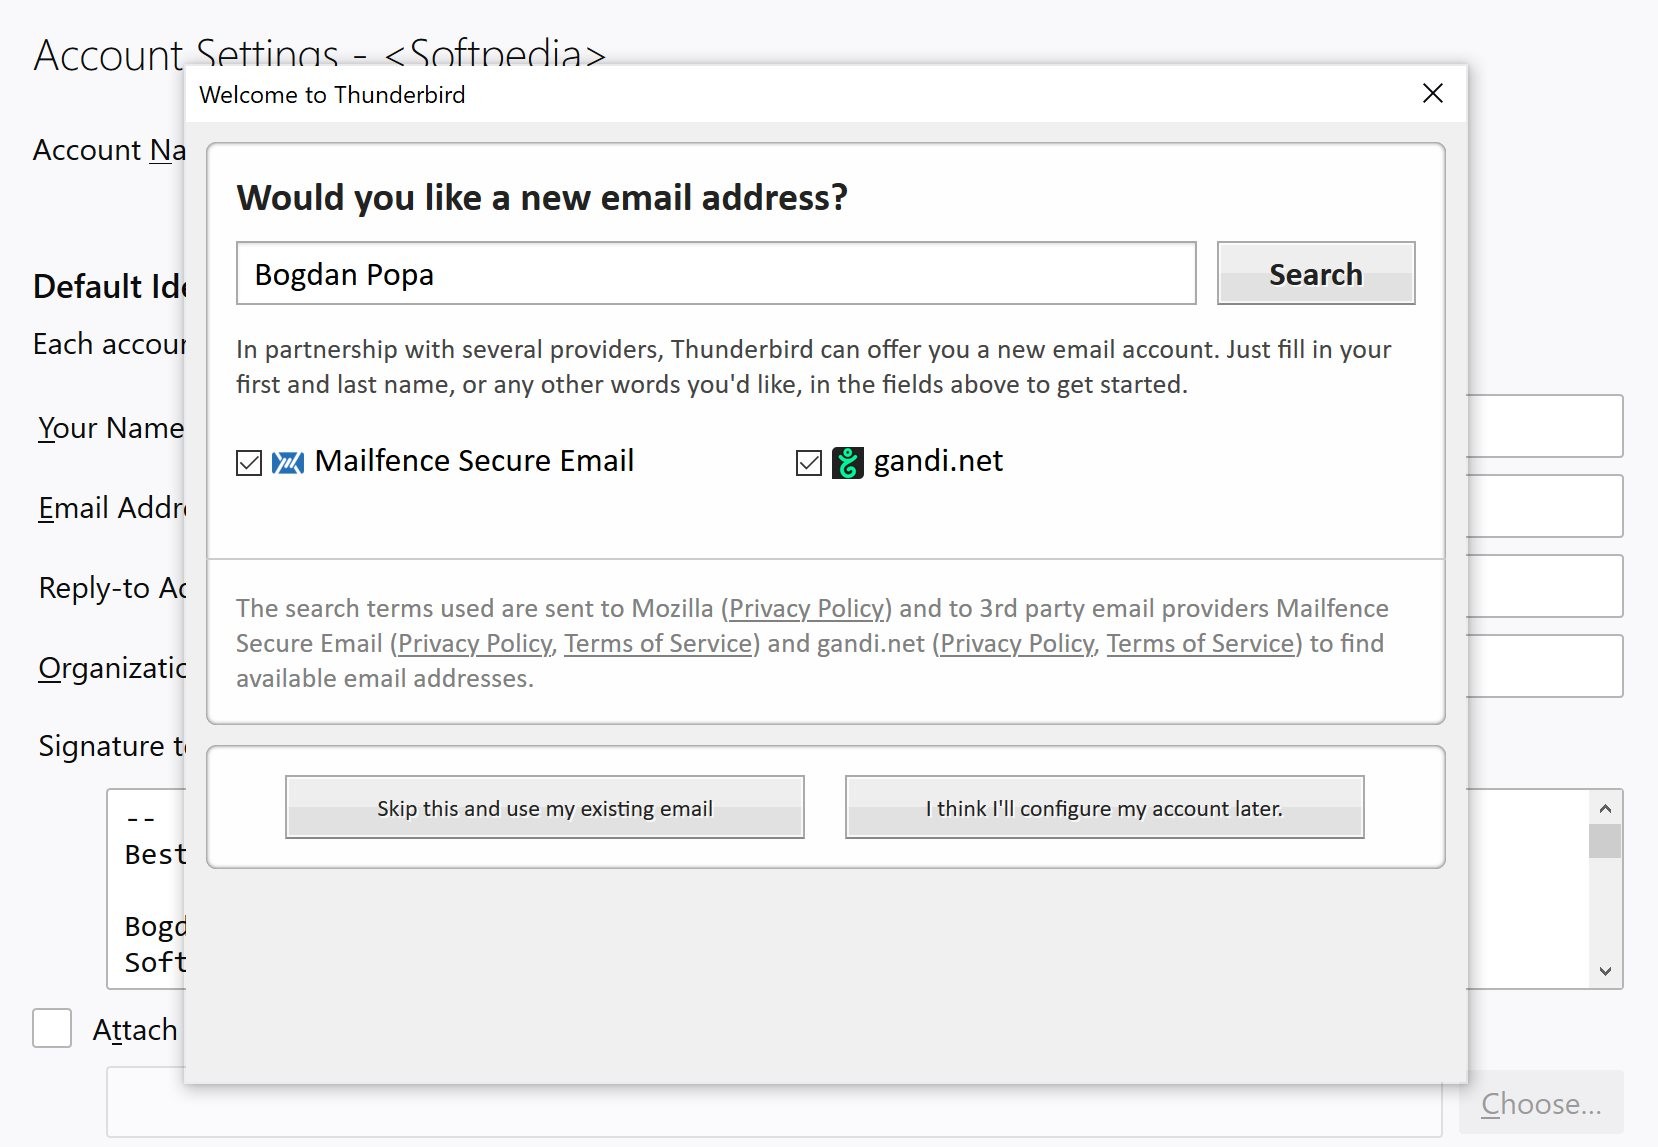Click the name search field showing Bogdan Popa
Image resolution: width=1658 pixels, height=1147 pixels.
point(715,274)
